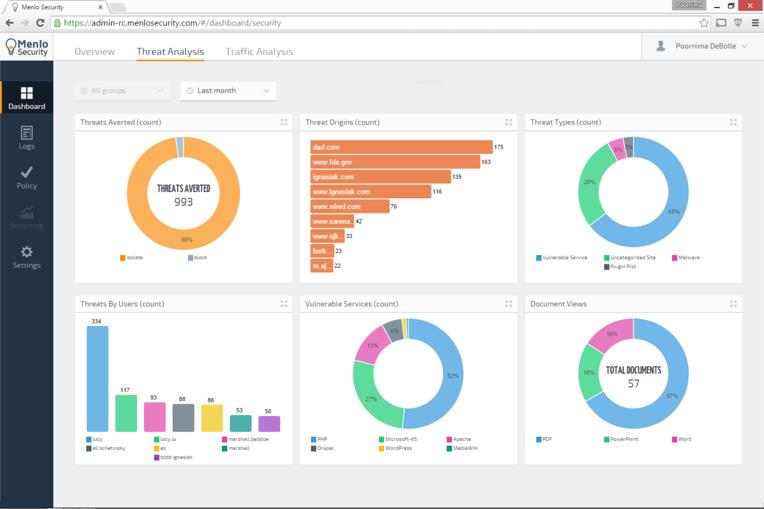Expand the Threats Averted panel fullscreen

click(284, 122)
